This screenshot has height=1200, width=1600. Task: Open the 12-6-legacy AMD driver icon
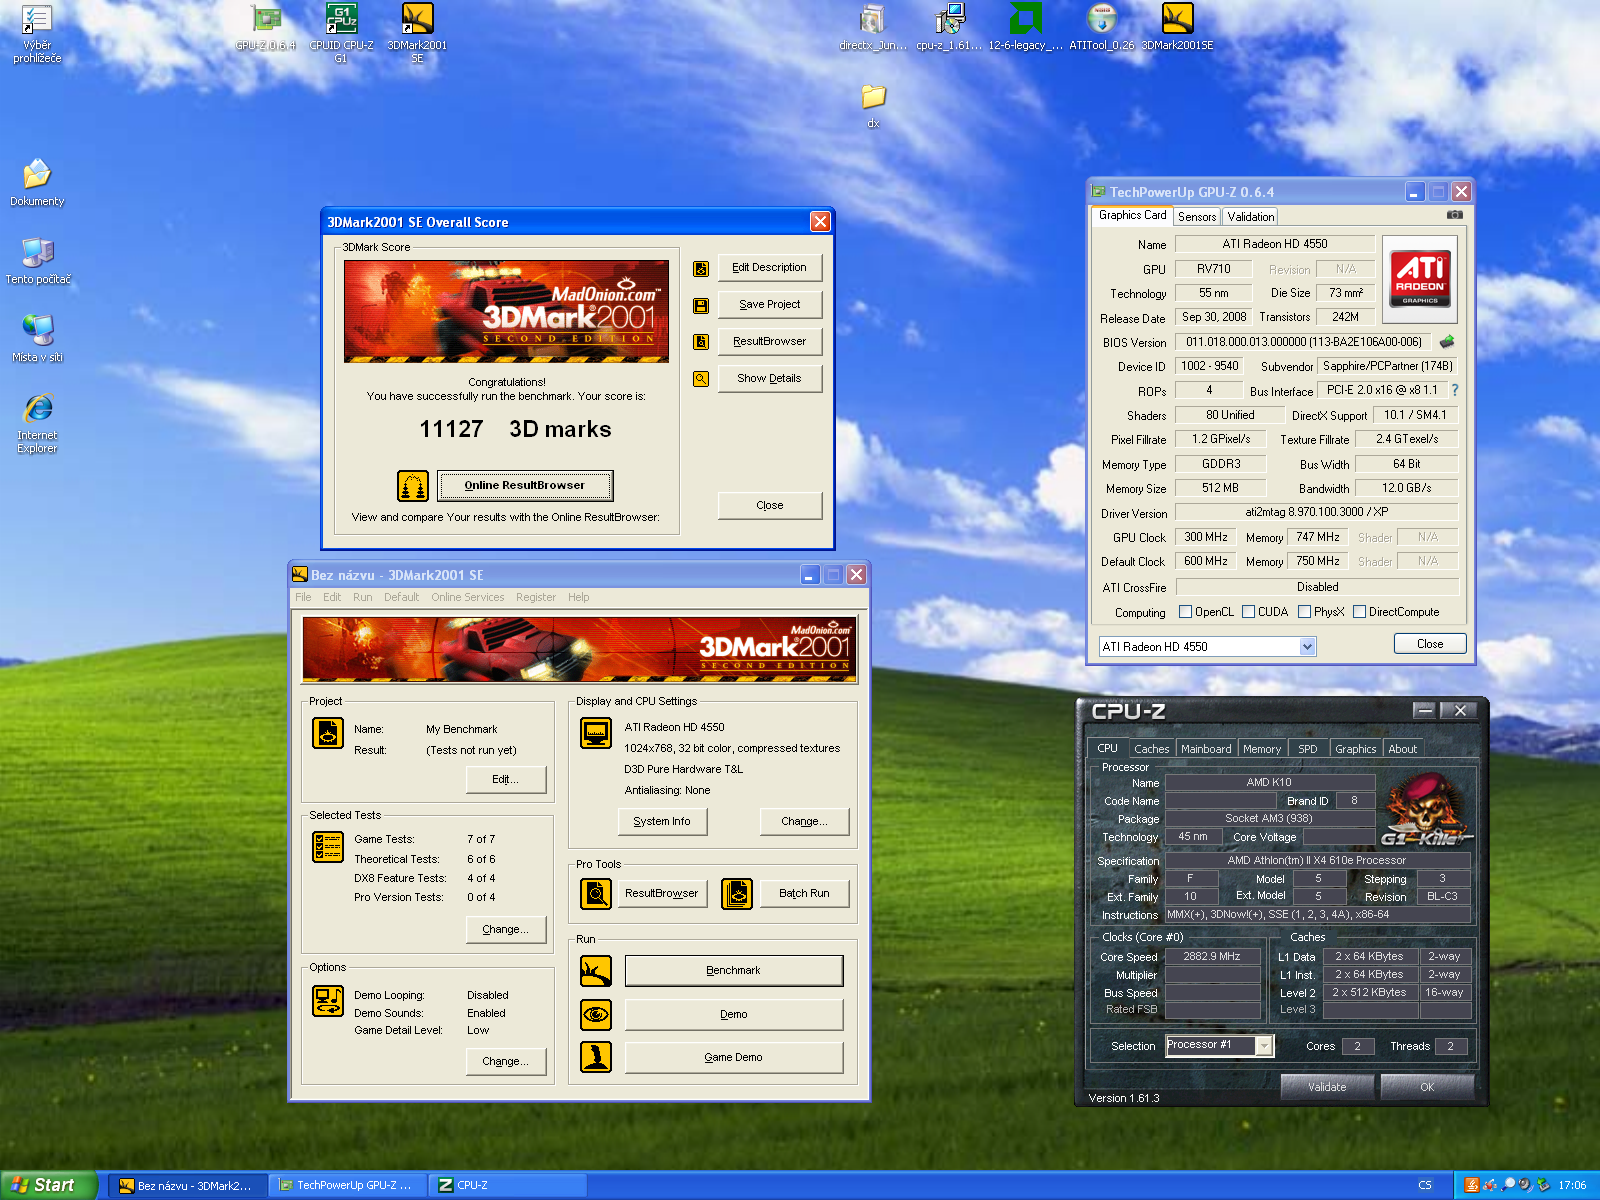point(1025,28)
